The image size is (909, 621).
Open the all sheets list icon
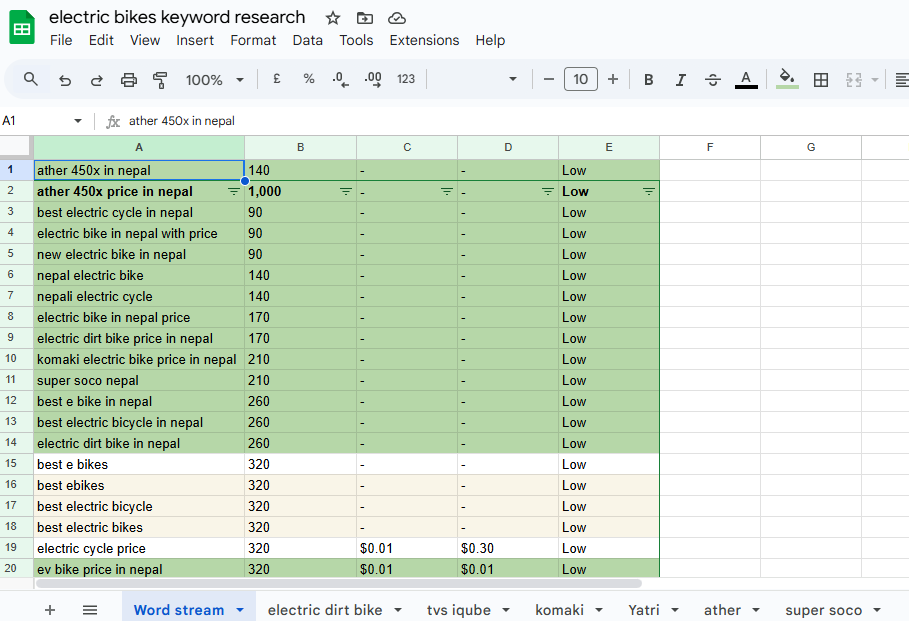tap(90, 610)
